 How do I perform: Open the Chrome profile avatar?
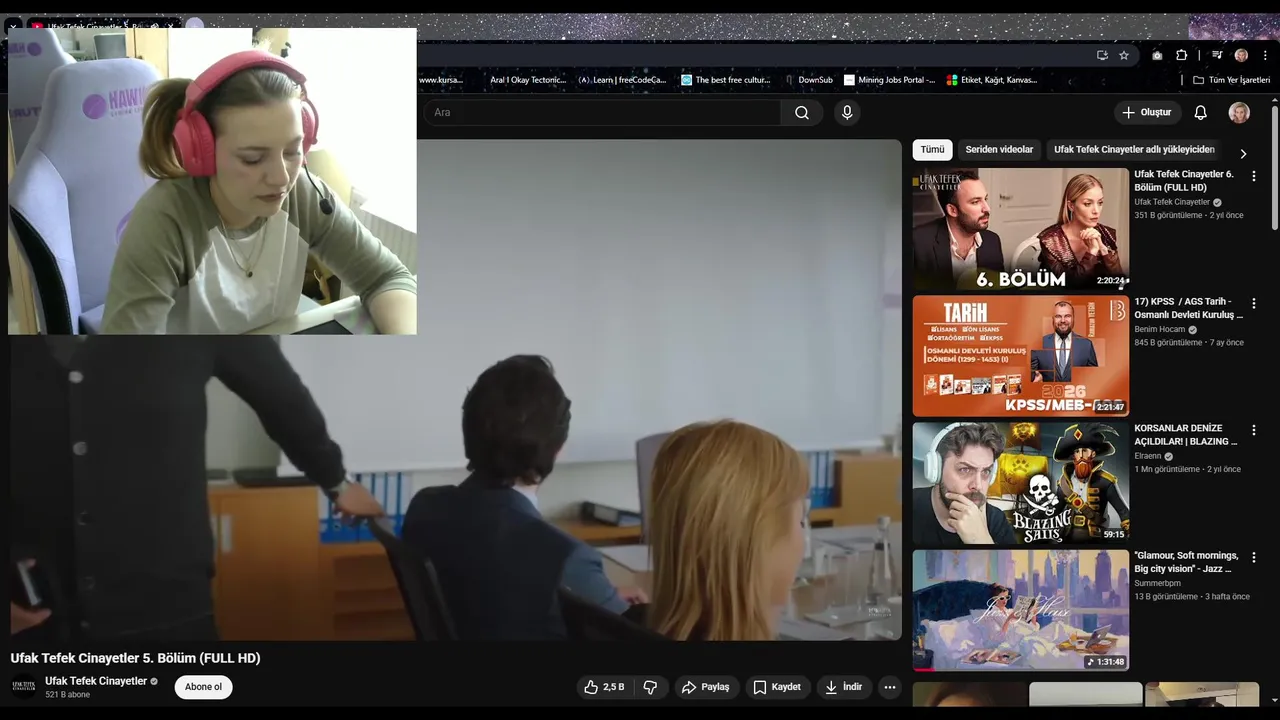point(1241,55)
